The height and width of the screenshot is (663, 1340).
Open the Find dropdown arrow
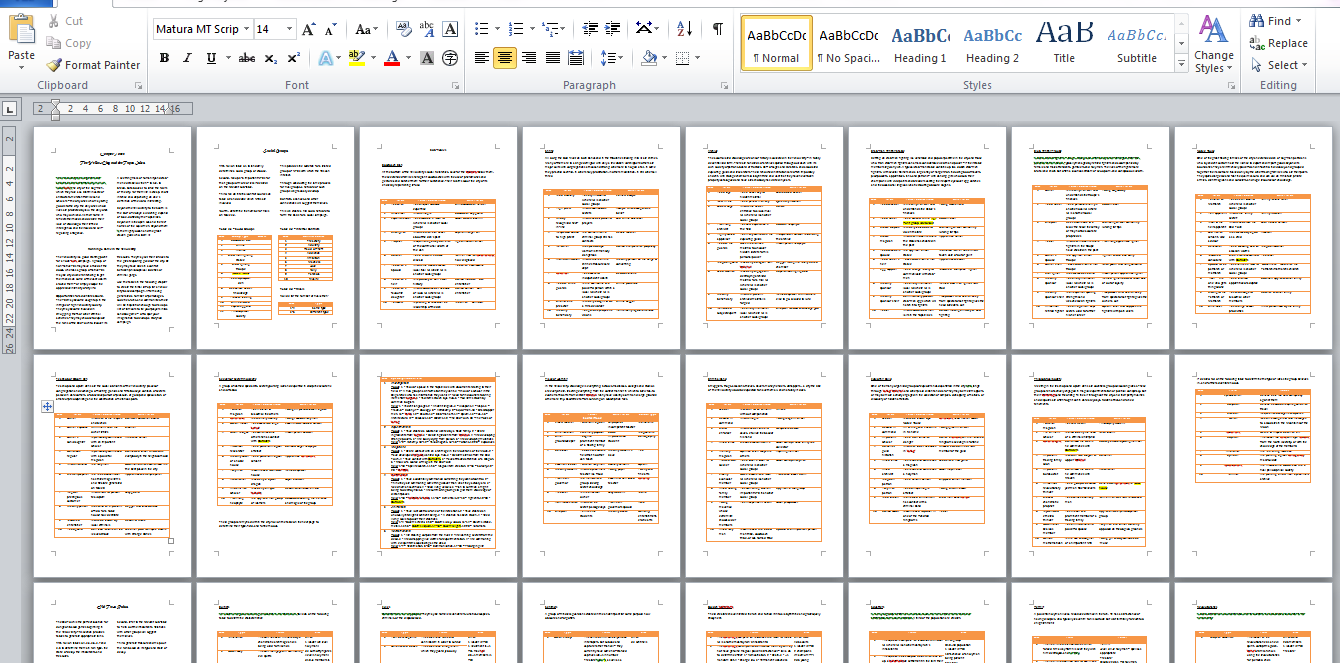[1298, 21]
